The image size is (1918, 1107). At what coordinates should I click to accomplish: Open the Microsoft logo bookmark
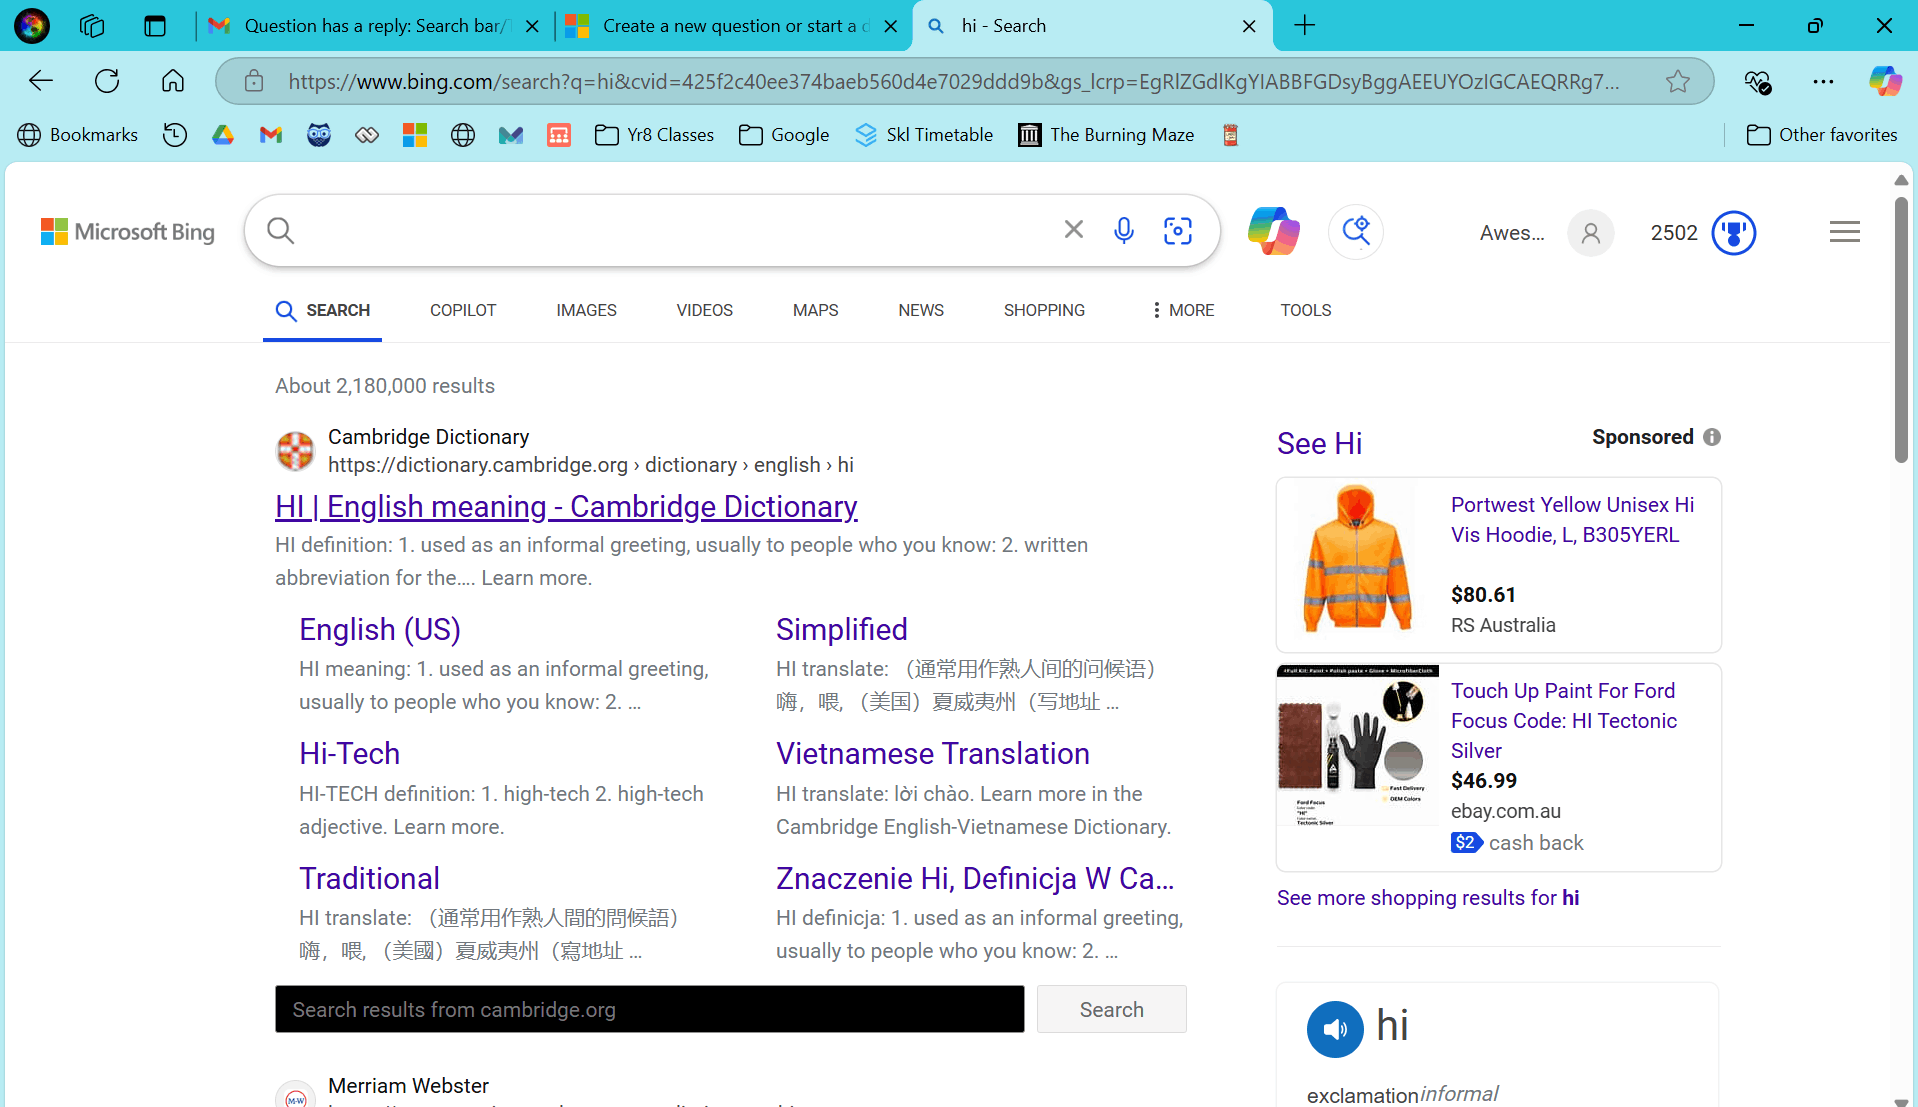point(415,135)
